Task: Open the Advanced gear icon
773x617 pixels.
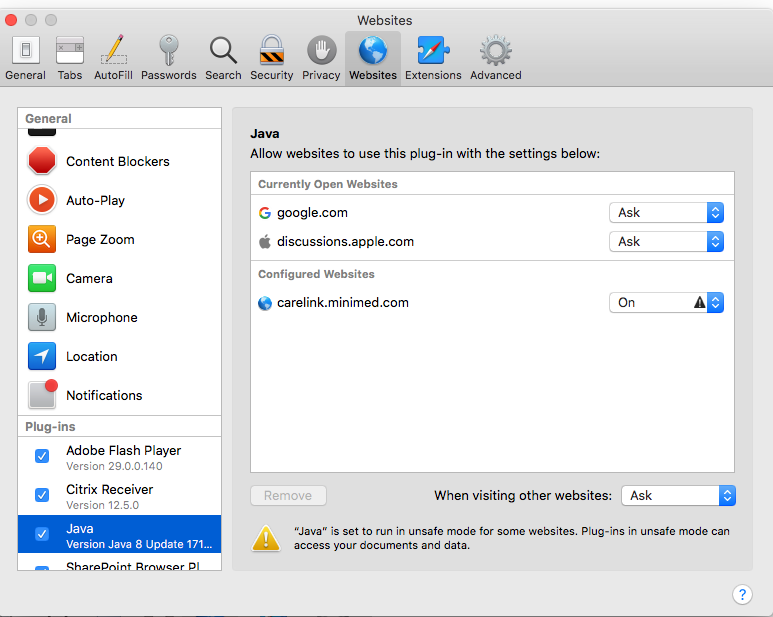Action: (x=495, y=50)
